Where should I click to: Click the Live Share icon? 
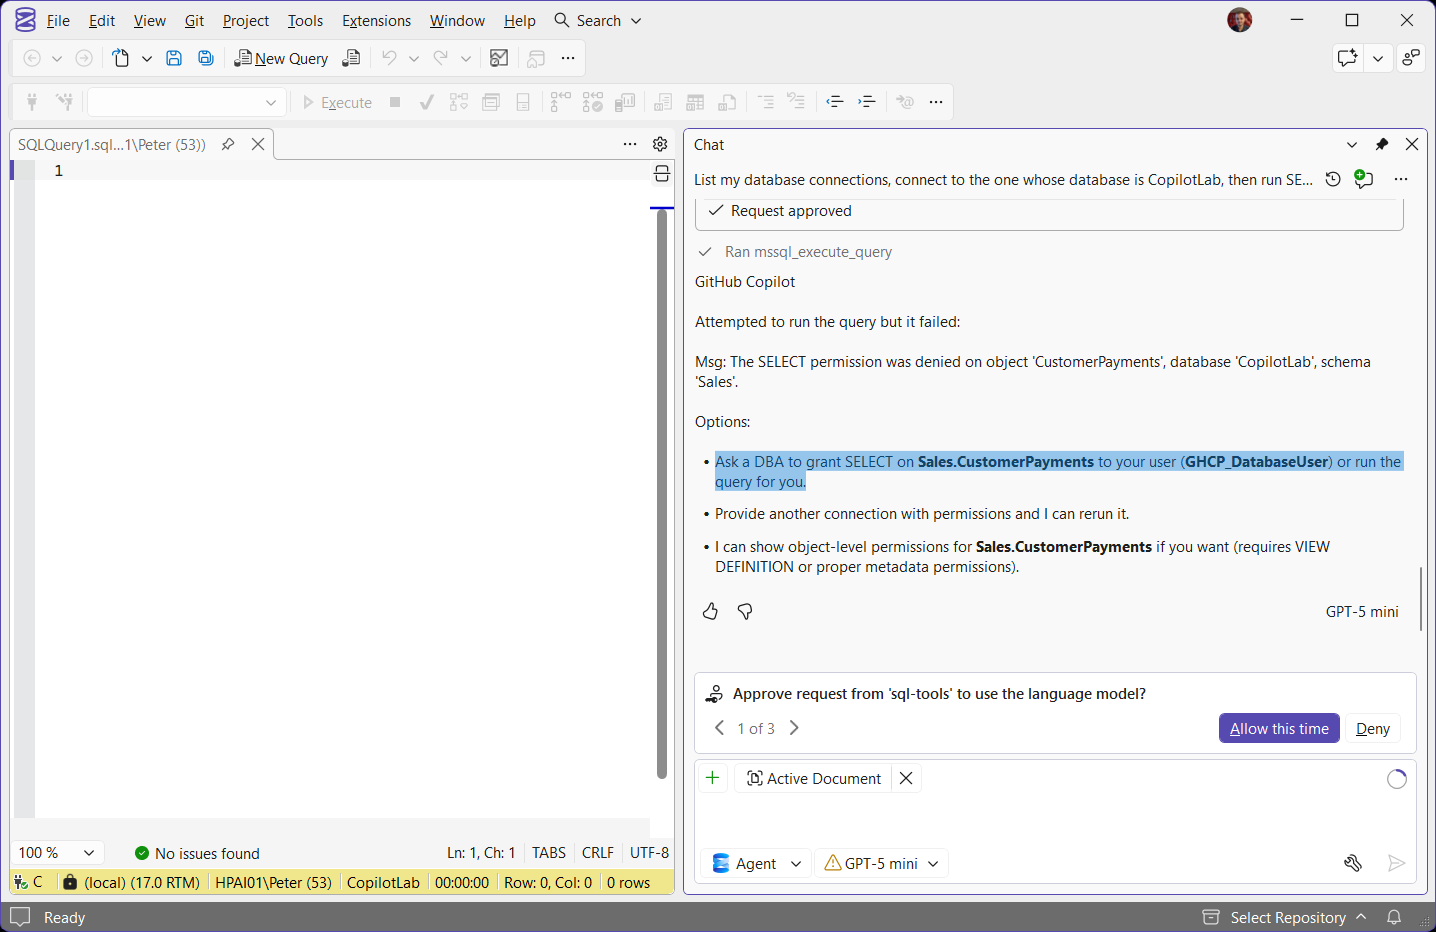pos(1411,58)
